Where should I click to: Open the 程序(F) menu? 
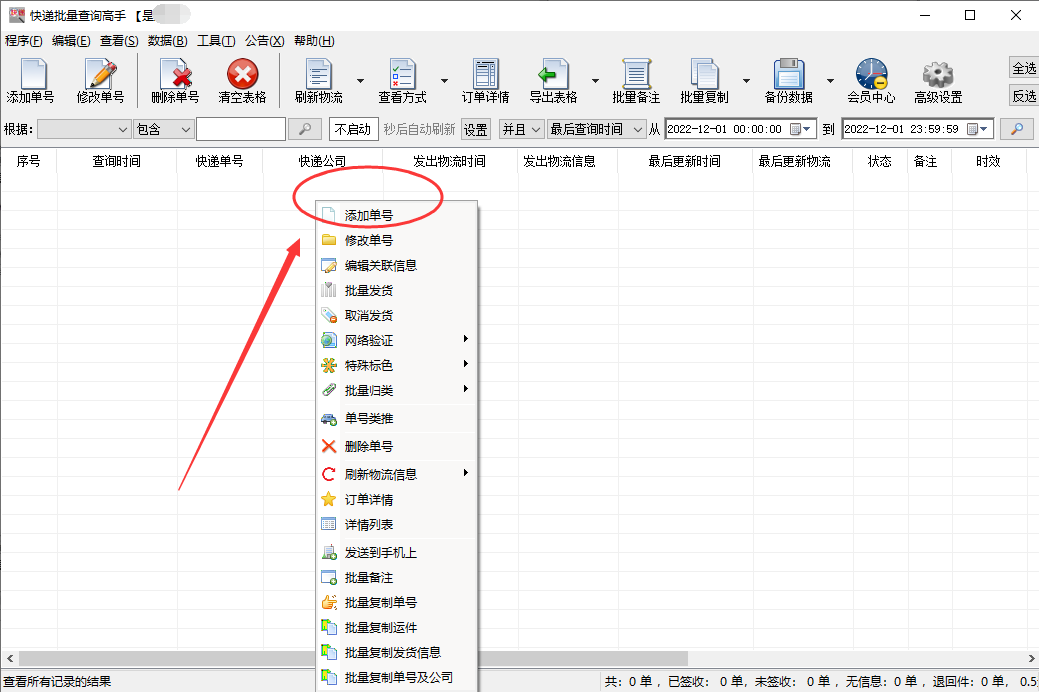[24, 41]
